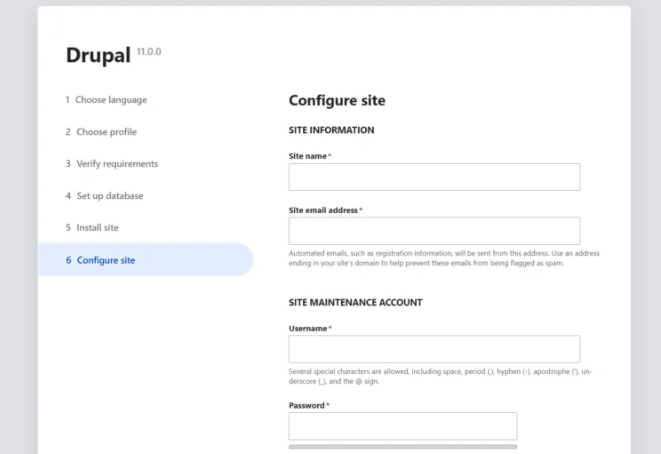
Task: Click the Site name input field
Action: pos(434,177)
